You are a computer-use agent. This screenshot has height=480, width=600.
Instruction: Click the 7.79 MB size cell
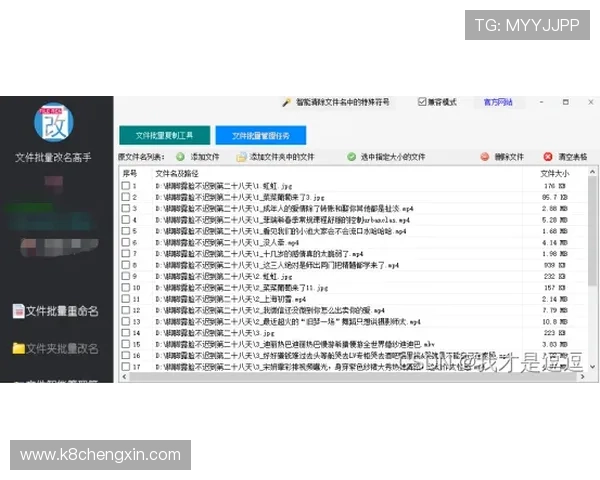click(554, 310)
